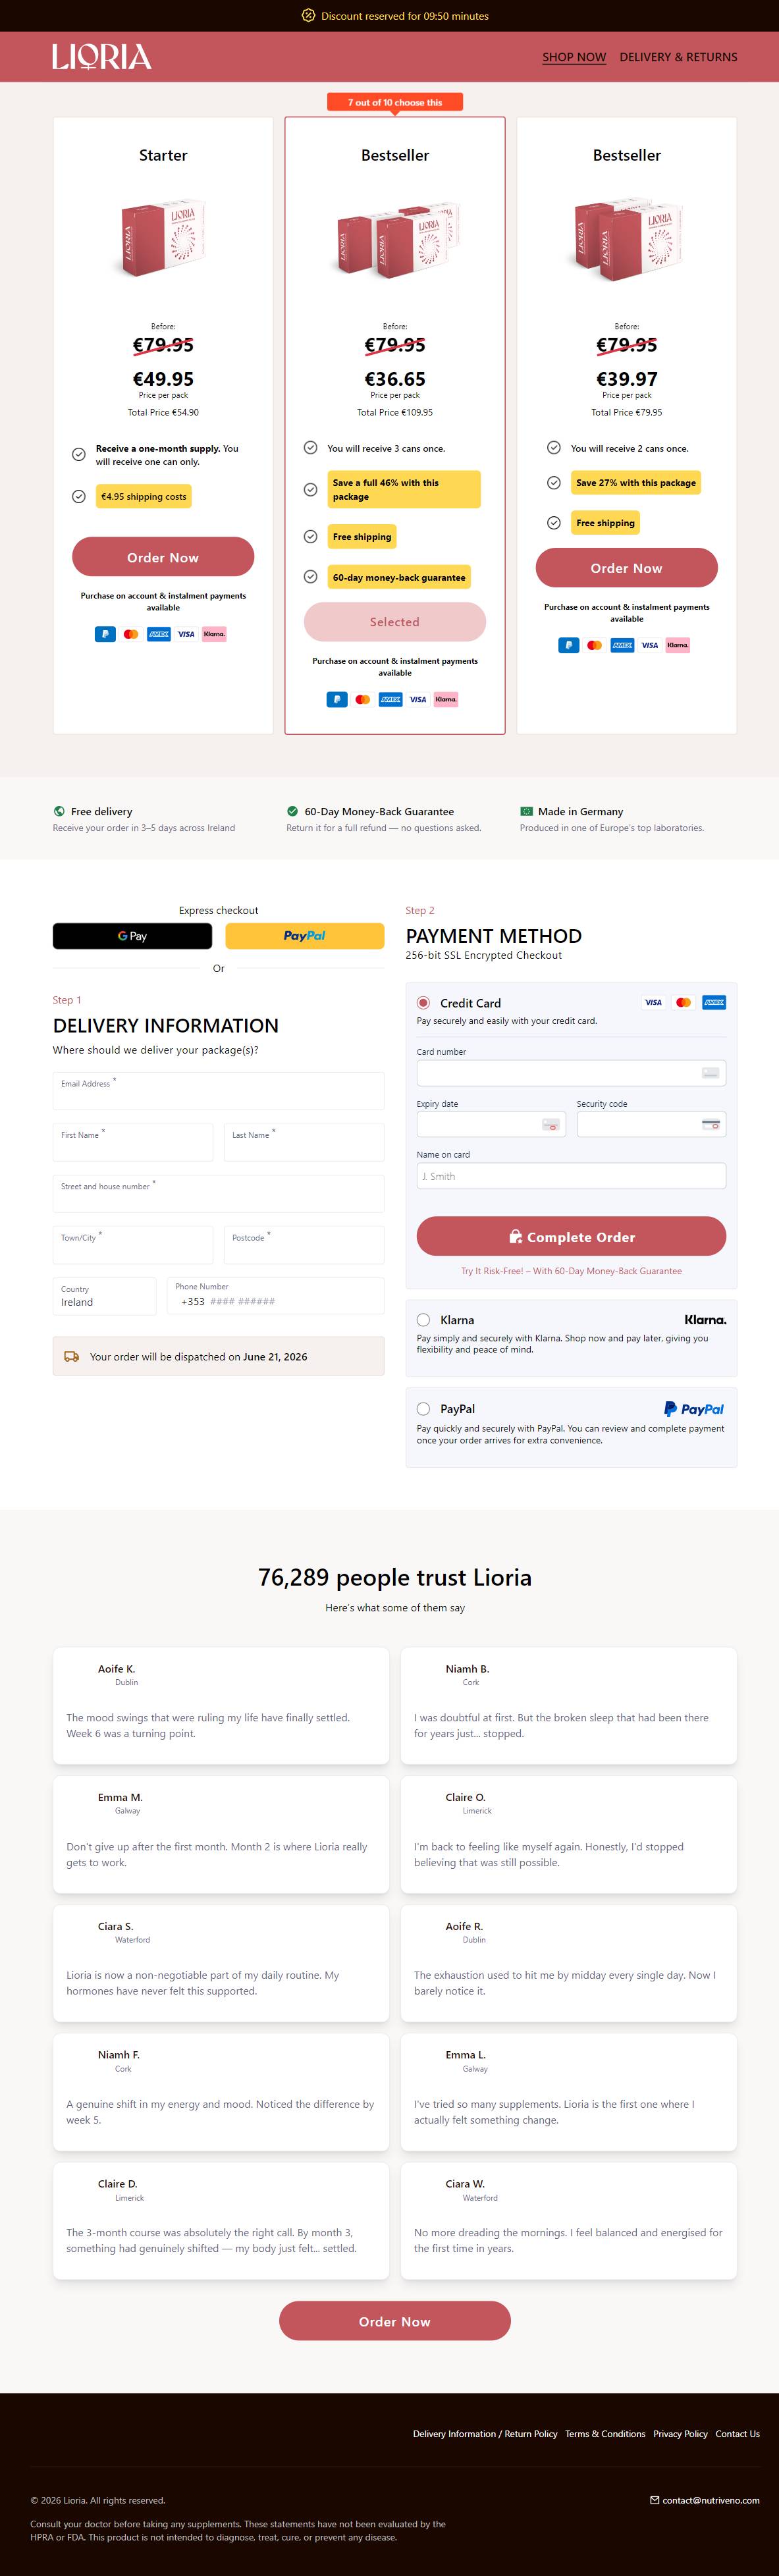Click the Made in Germany flag icon

coord(526,811)
